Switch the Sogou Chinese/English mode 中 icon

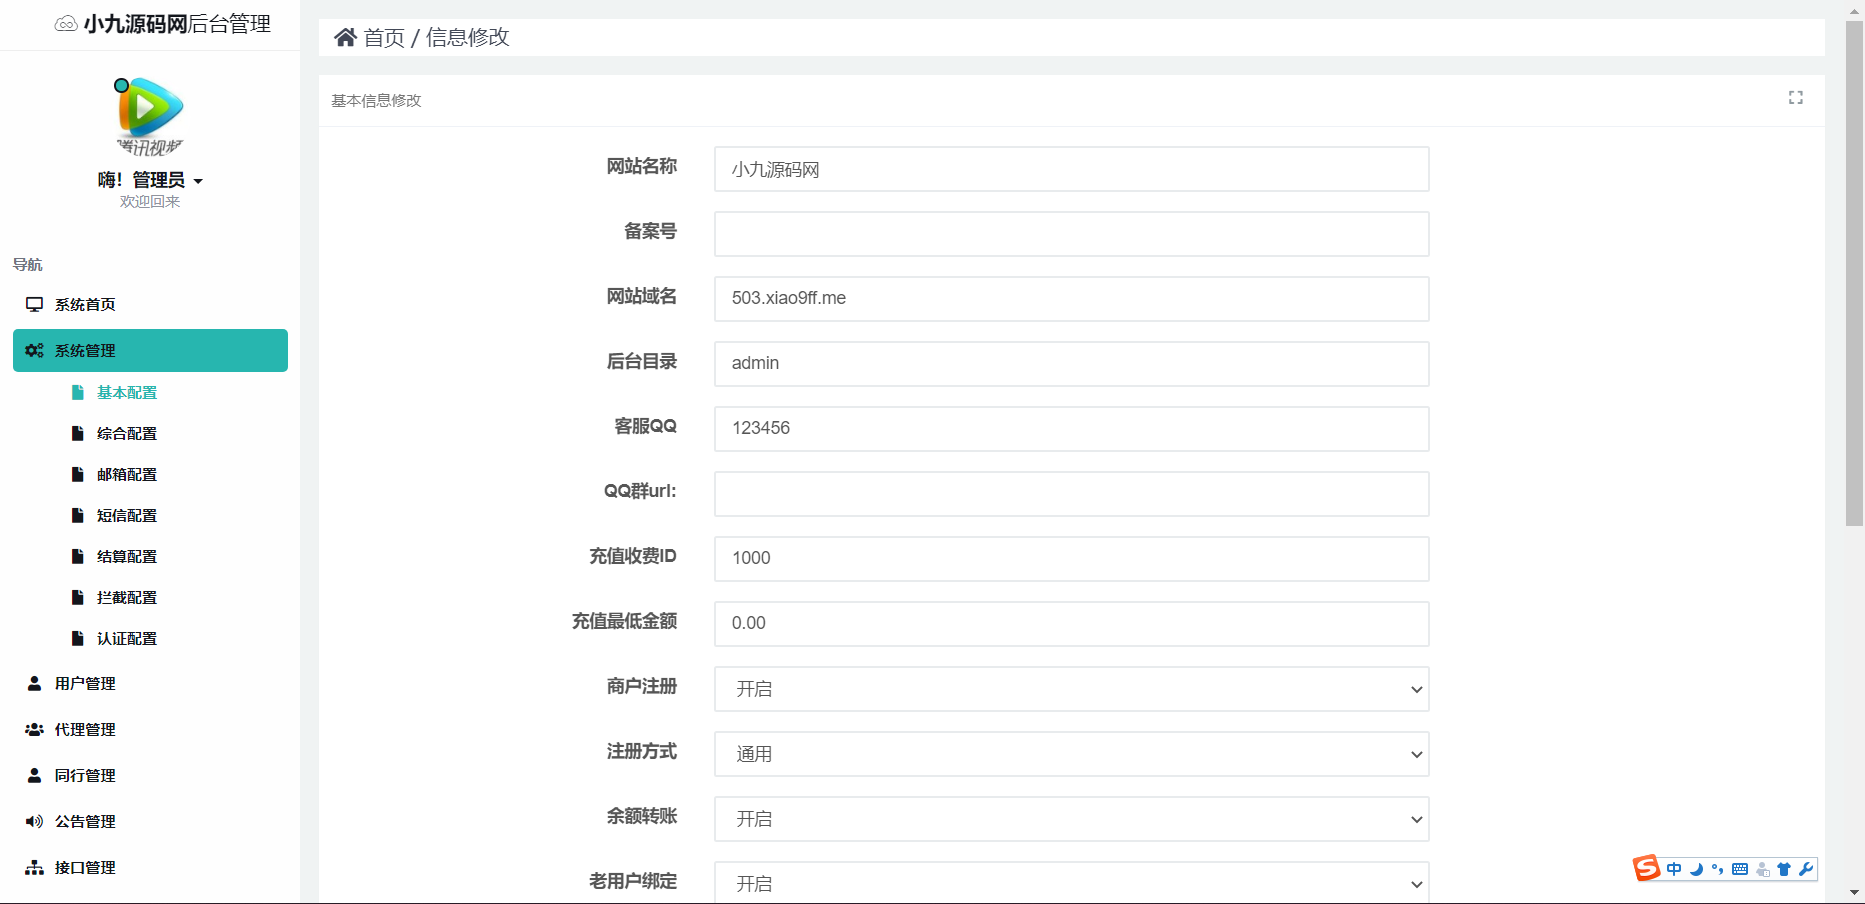point(1674,869)
